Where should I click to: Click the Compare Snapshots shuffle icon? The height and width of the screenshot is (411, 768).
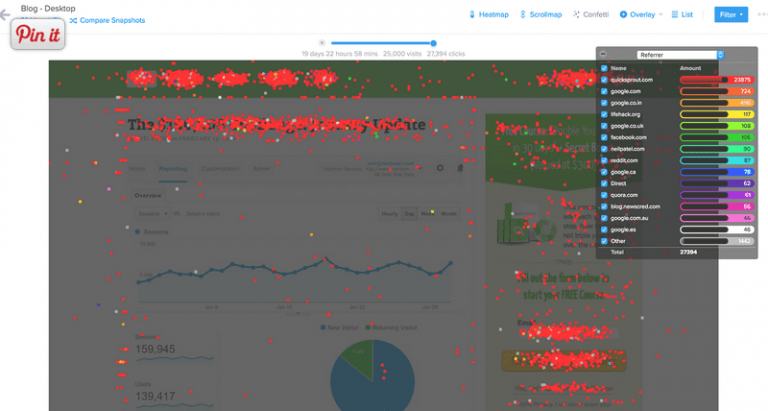73,20
